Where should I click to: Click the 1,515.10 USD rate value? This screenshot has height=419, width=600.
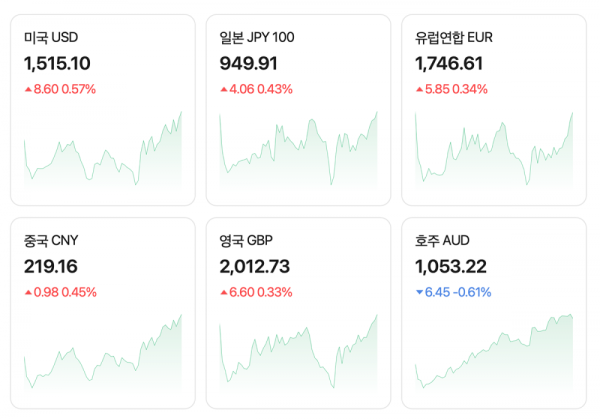(x=58, y=63)
